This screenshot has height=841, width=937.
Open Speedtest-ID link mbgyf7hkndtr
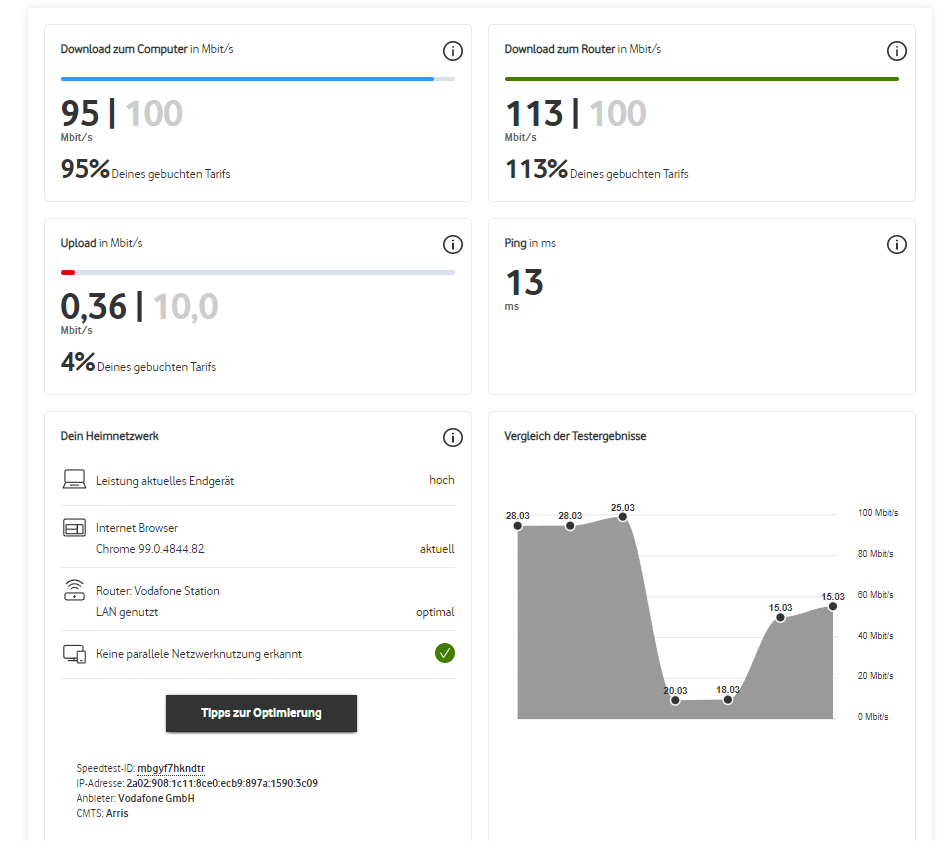[171, 768]
